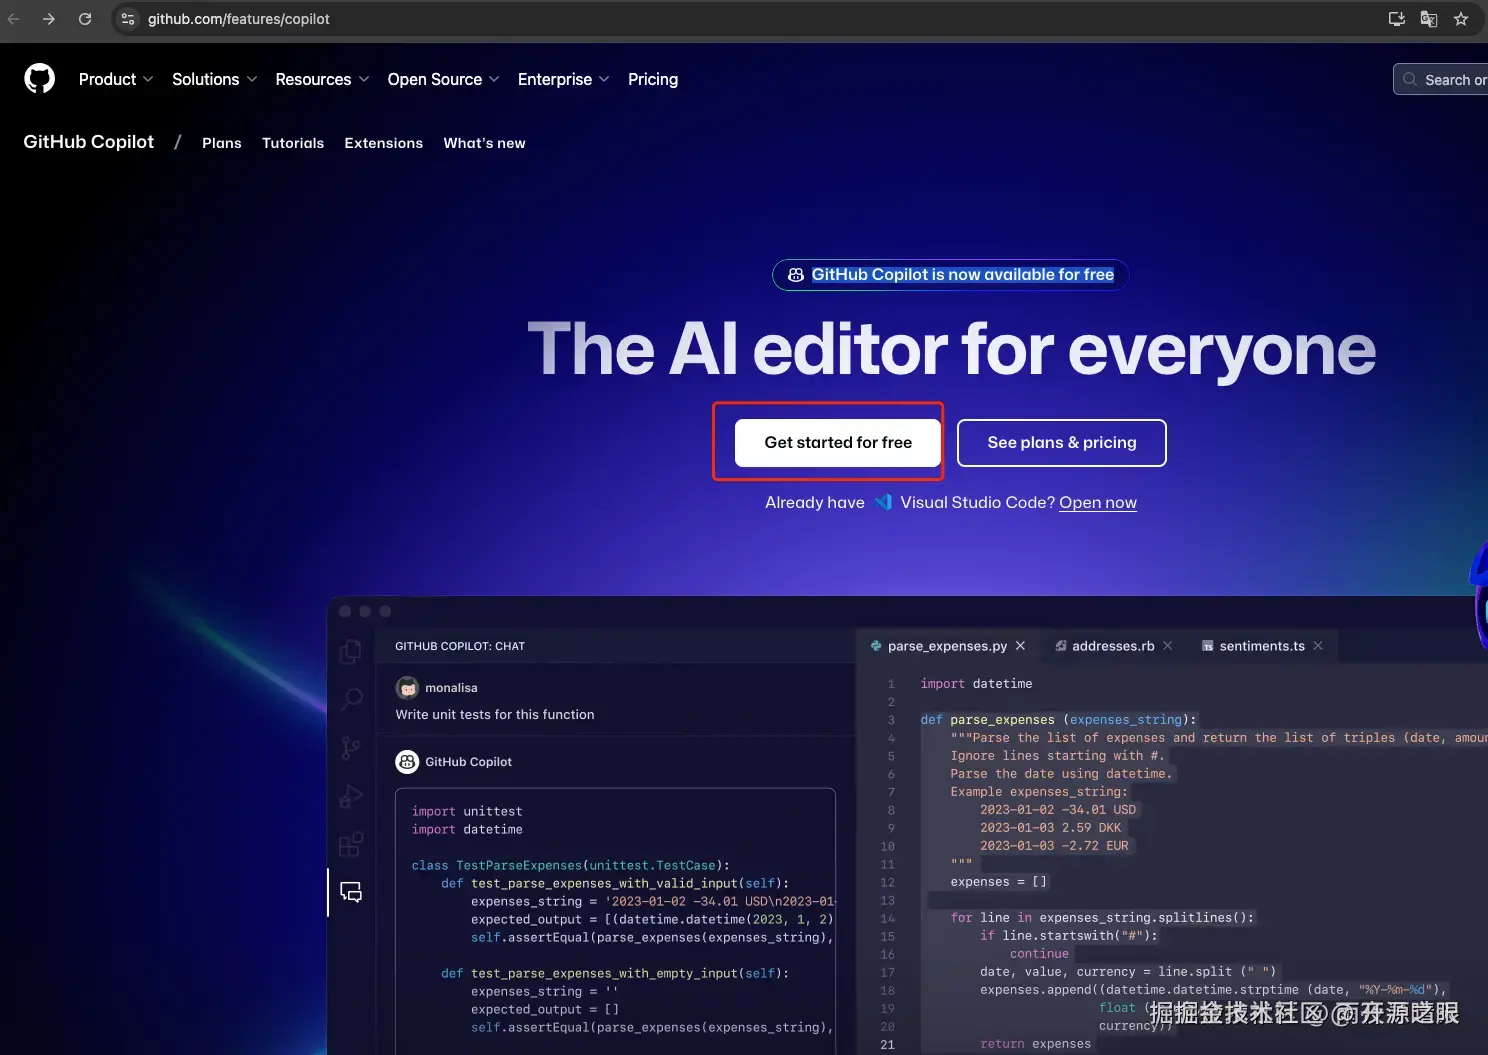This screenshot has width=1488, height=1055.
Task: Open the Search magnifier icon in editor sidebar
Action: pyautogui.click(x=352, y=699)
